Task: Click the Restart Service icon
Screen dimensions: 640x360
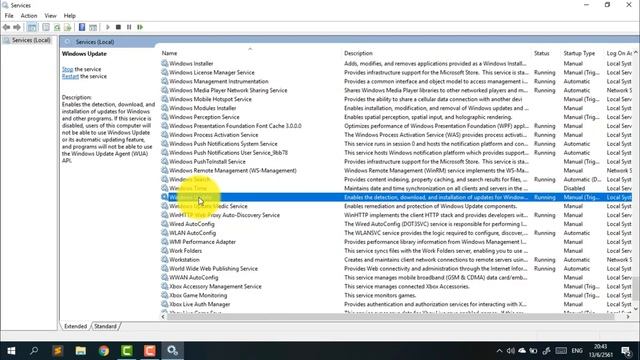Action: [140, 27]
